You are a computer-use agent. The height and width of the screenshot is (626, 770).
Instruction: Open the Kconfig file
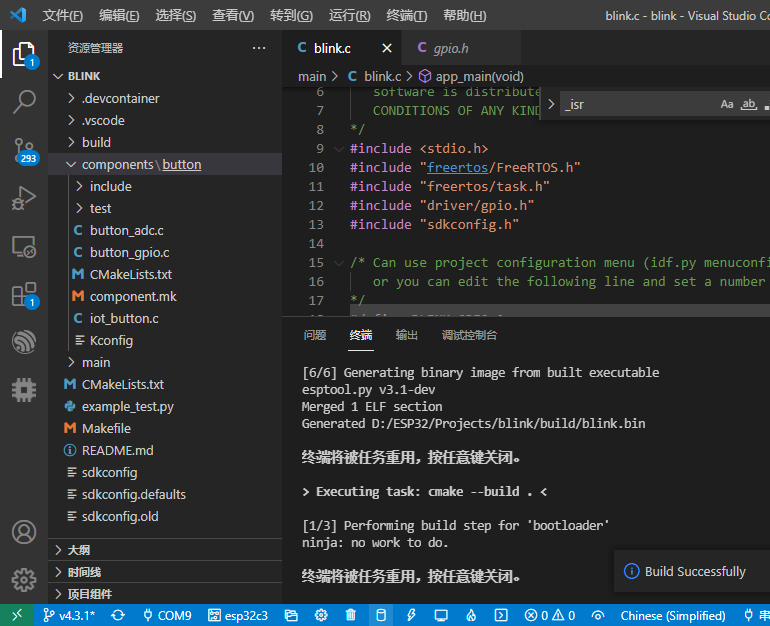coord(165,340)
